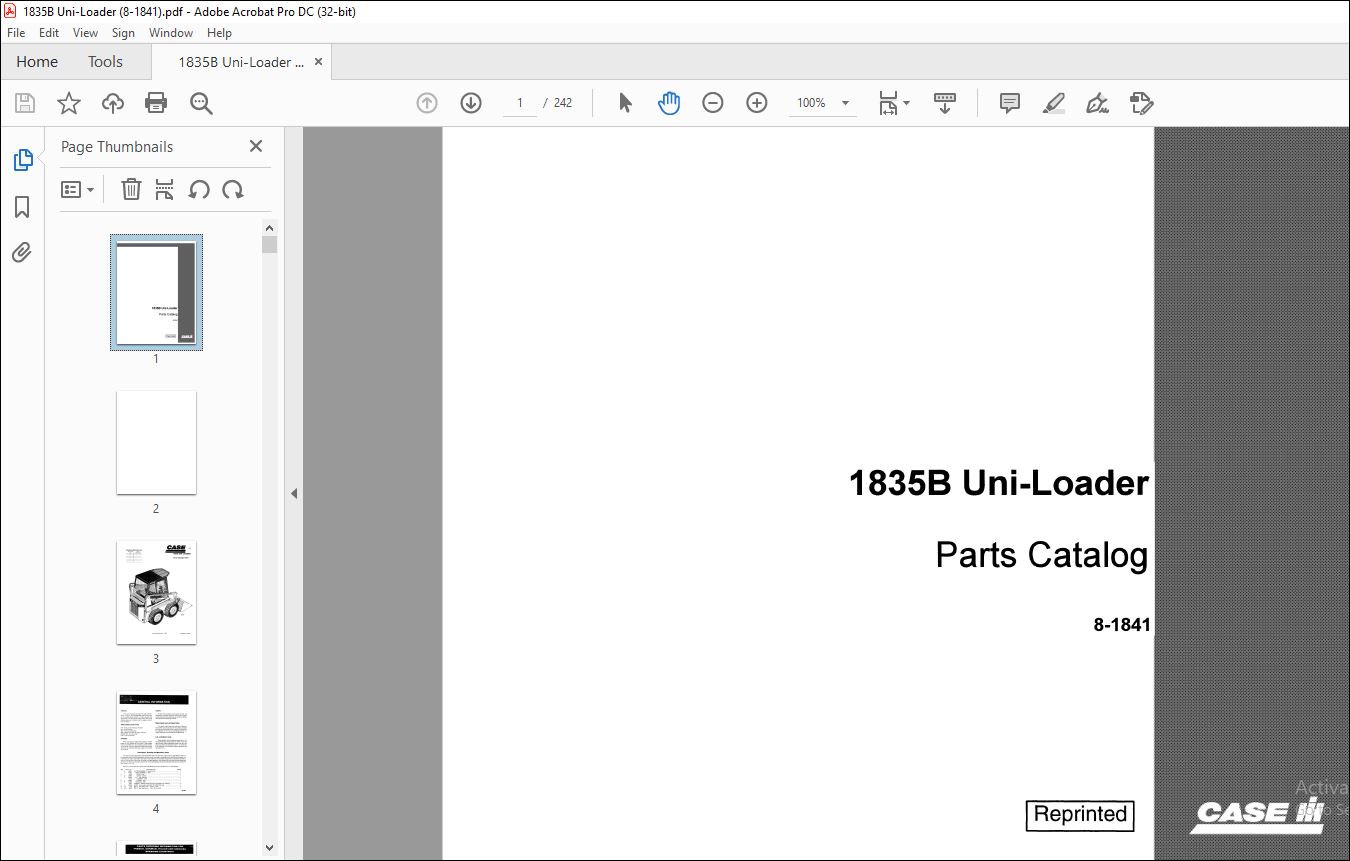This screenshot has height=861, width=1350.
Task: Click the upload to cloud icon
Action: (113, 103)
